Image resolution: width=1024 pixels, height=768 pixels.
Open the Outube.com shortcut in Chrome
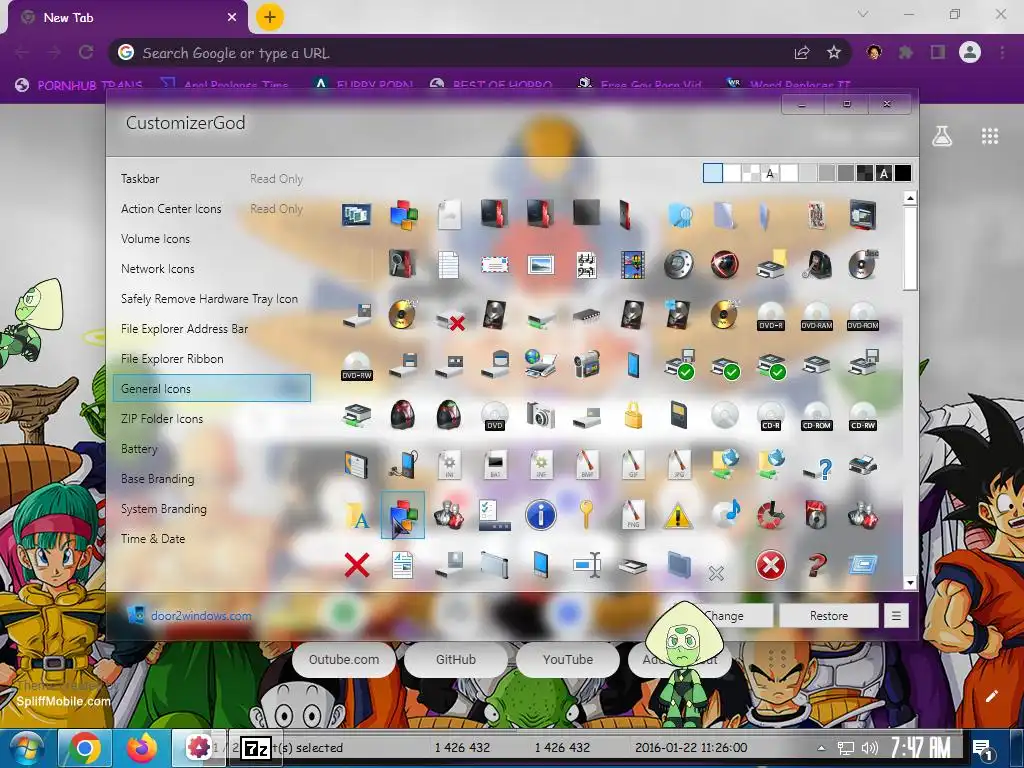344,660
